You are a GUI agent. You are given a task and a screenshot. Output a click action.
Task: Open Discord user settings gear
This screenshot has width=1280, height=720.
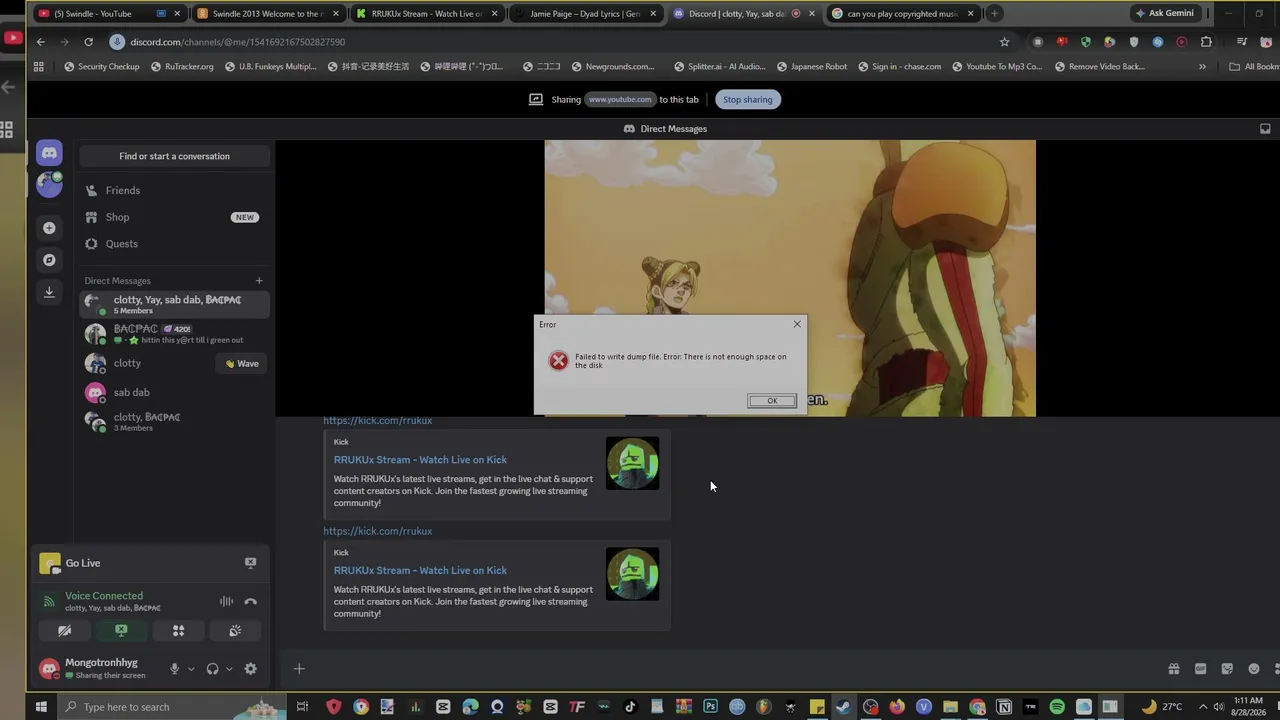point(250,669)
